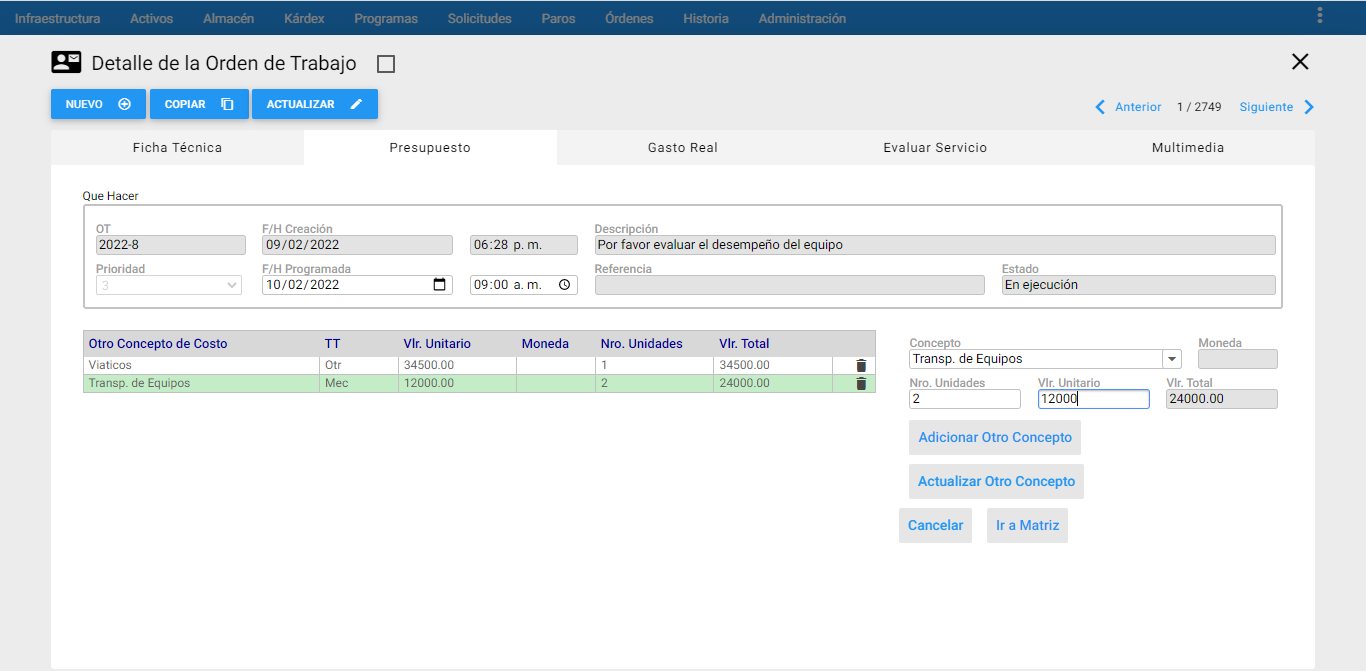1366x671 pixels.
Task: Click the Nro. Unidades input field
Action: pos(965,399)
